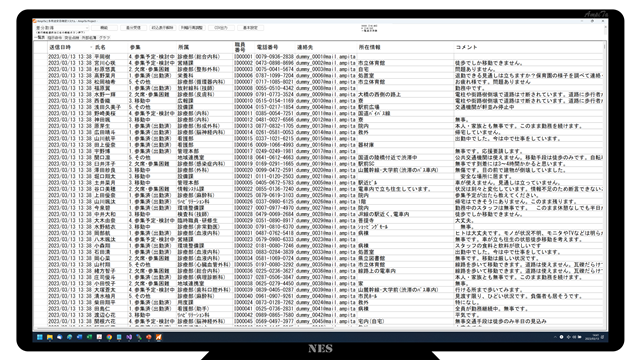Click the コメント column header

(528, 47)
